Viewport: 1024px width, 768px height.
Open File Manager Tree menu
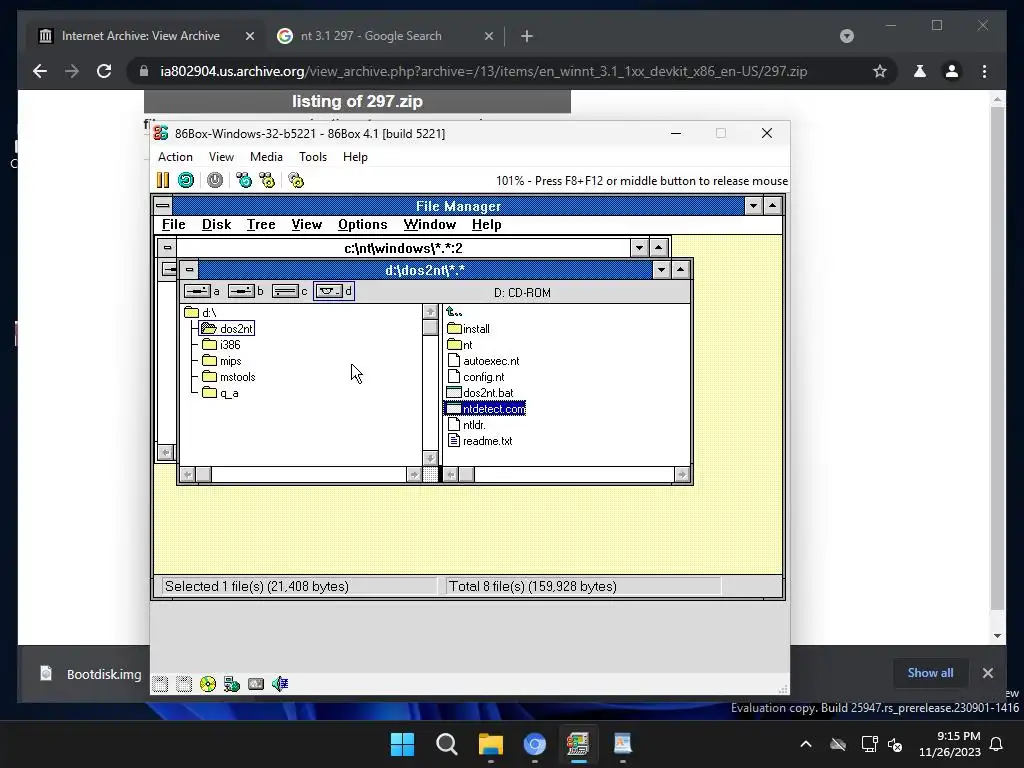click(261, 225)
